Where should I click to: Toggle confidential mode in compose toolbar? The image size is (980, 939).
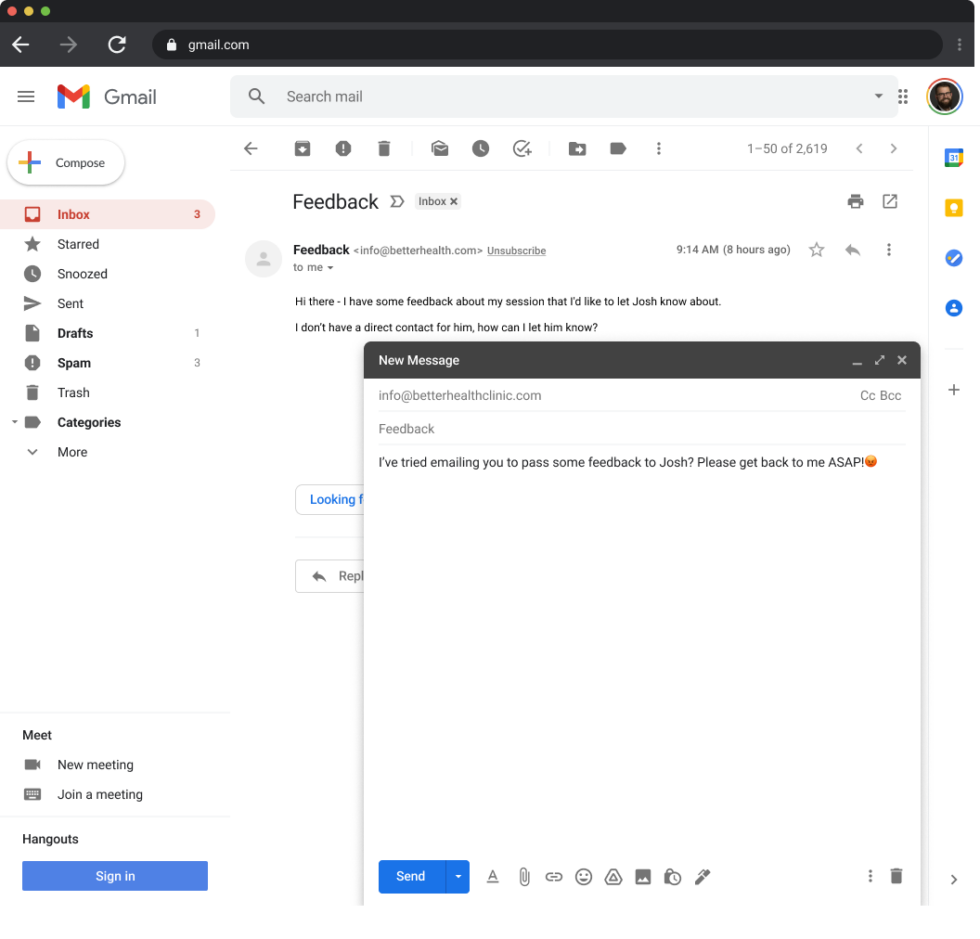pos(673,877)
